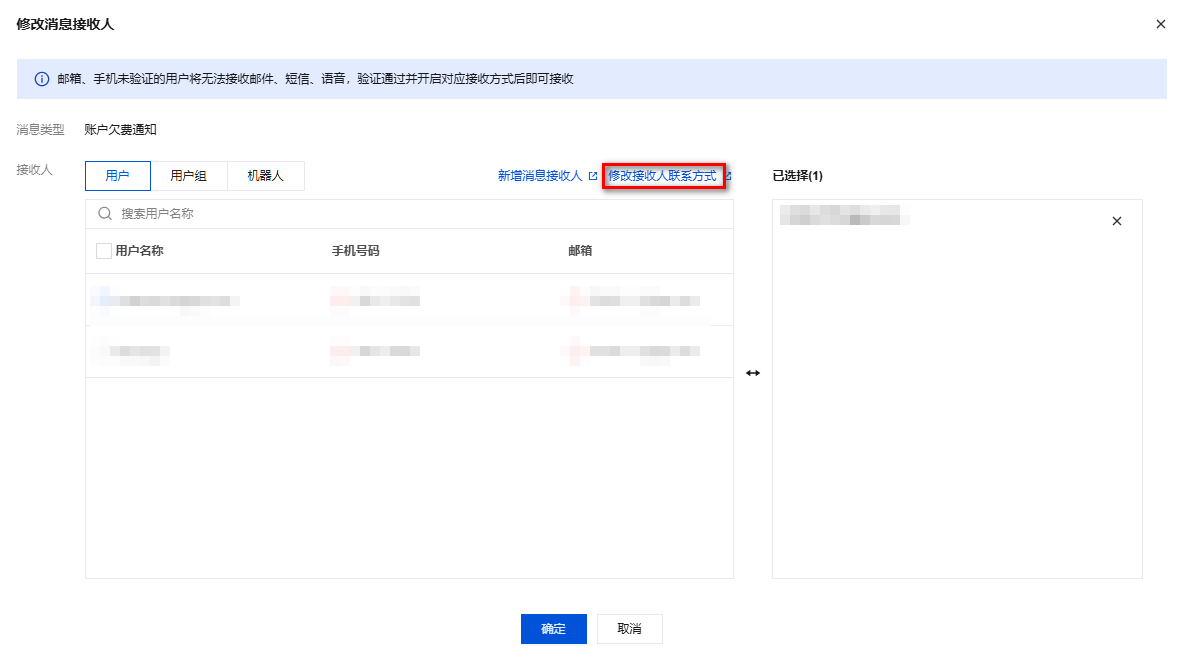
Task: Click the external-link icon beside 新增消息接收人
Action: coord(593,176)
